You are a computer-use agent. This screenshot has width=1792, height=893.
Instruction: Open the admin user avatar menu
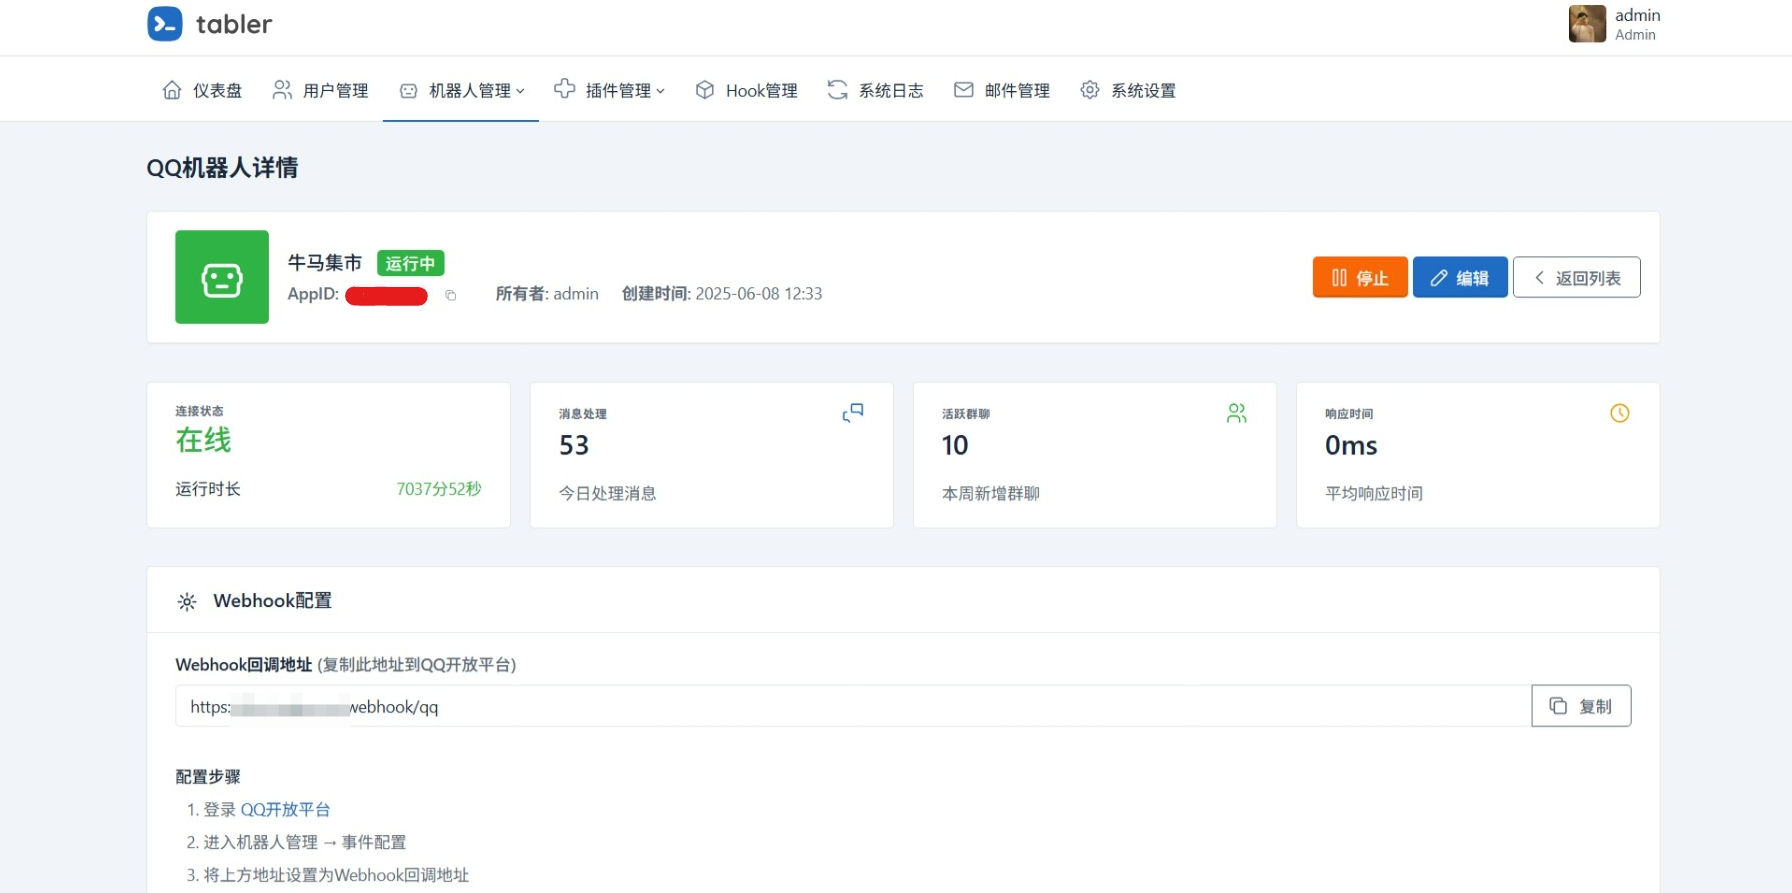tap(1587, 24)
